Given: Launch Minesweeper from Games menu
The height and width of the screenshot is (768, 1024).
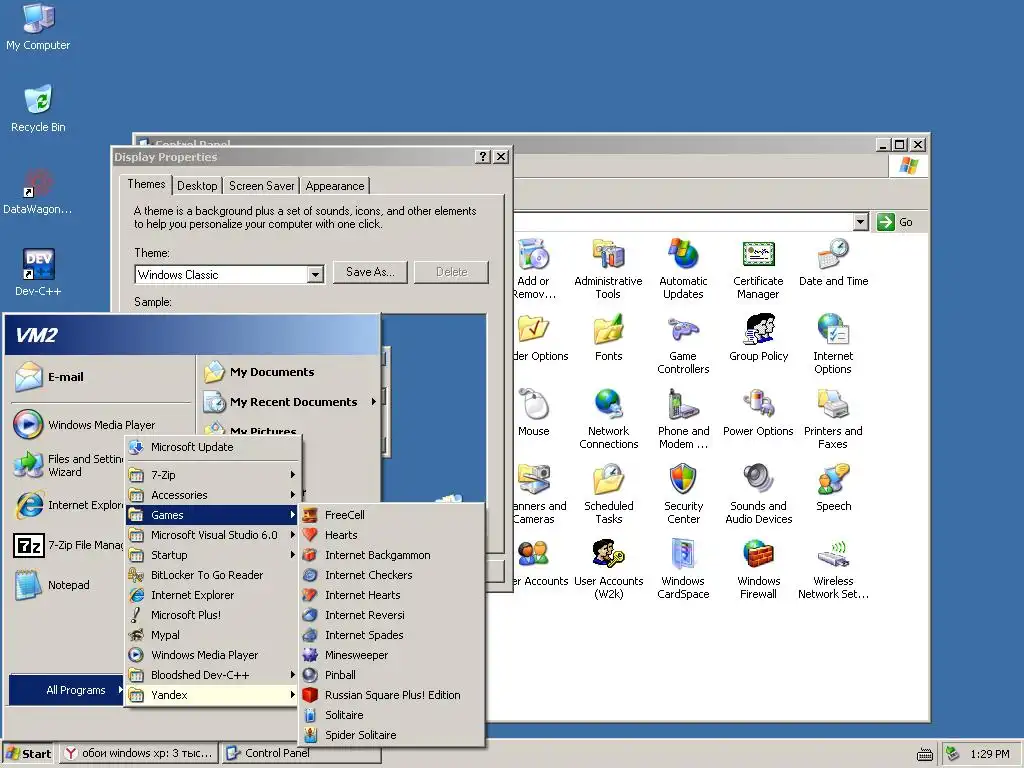Looking at the screenshot, I should click(391, 655).
